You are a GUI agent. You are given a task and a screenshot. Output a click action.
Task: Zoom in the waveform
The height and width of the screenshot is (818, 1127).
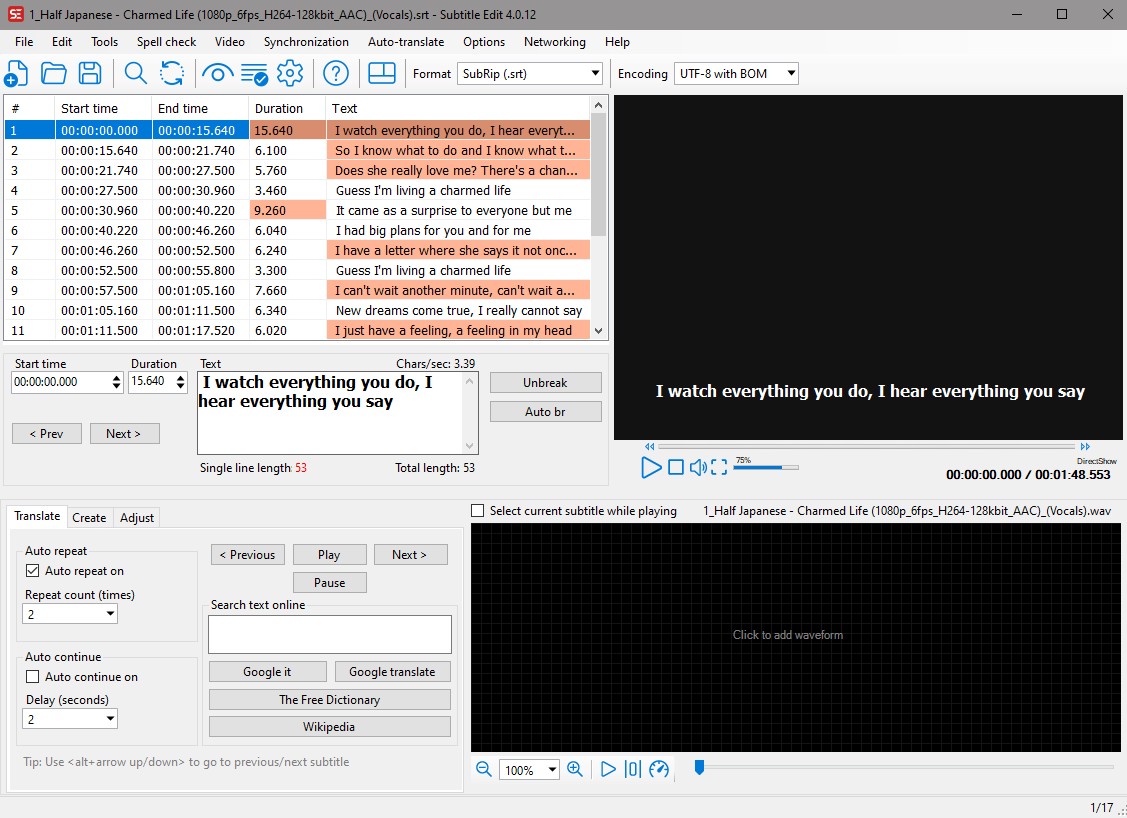pos(575,769)
